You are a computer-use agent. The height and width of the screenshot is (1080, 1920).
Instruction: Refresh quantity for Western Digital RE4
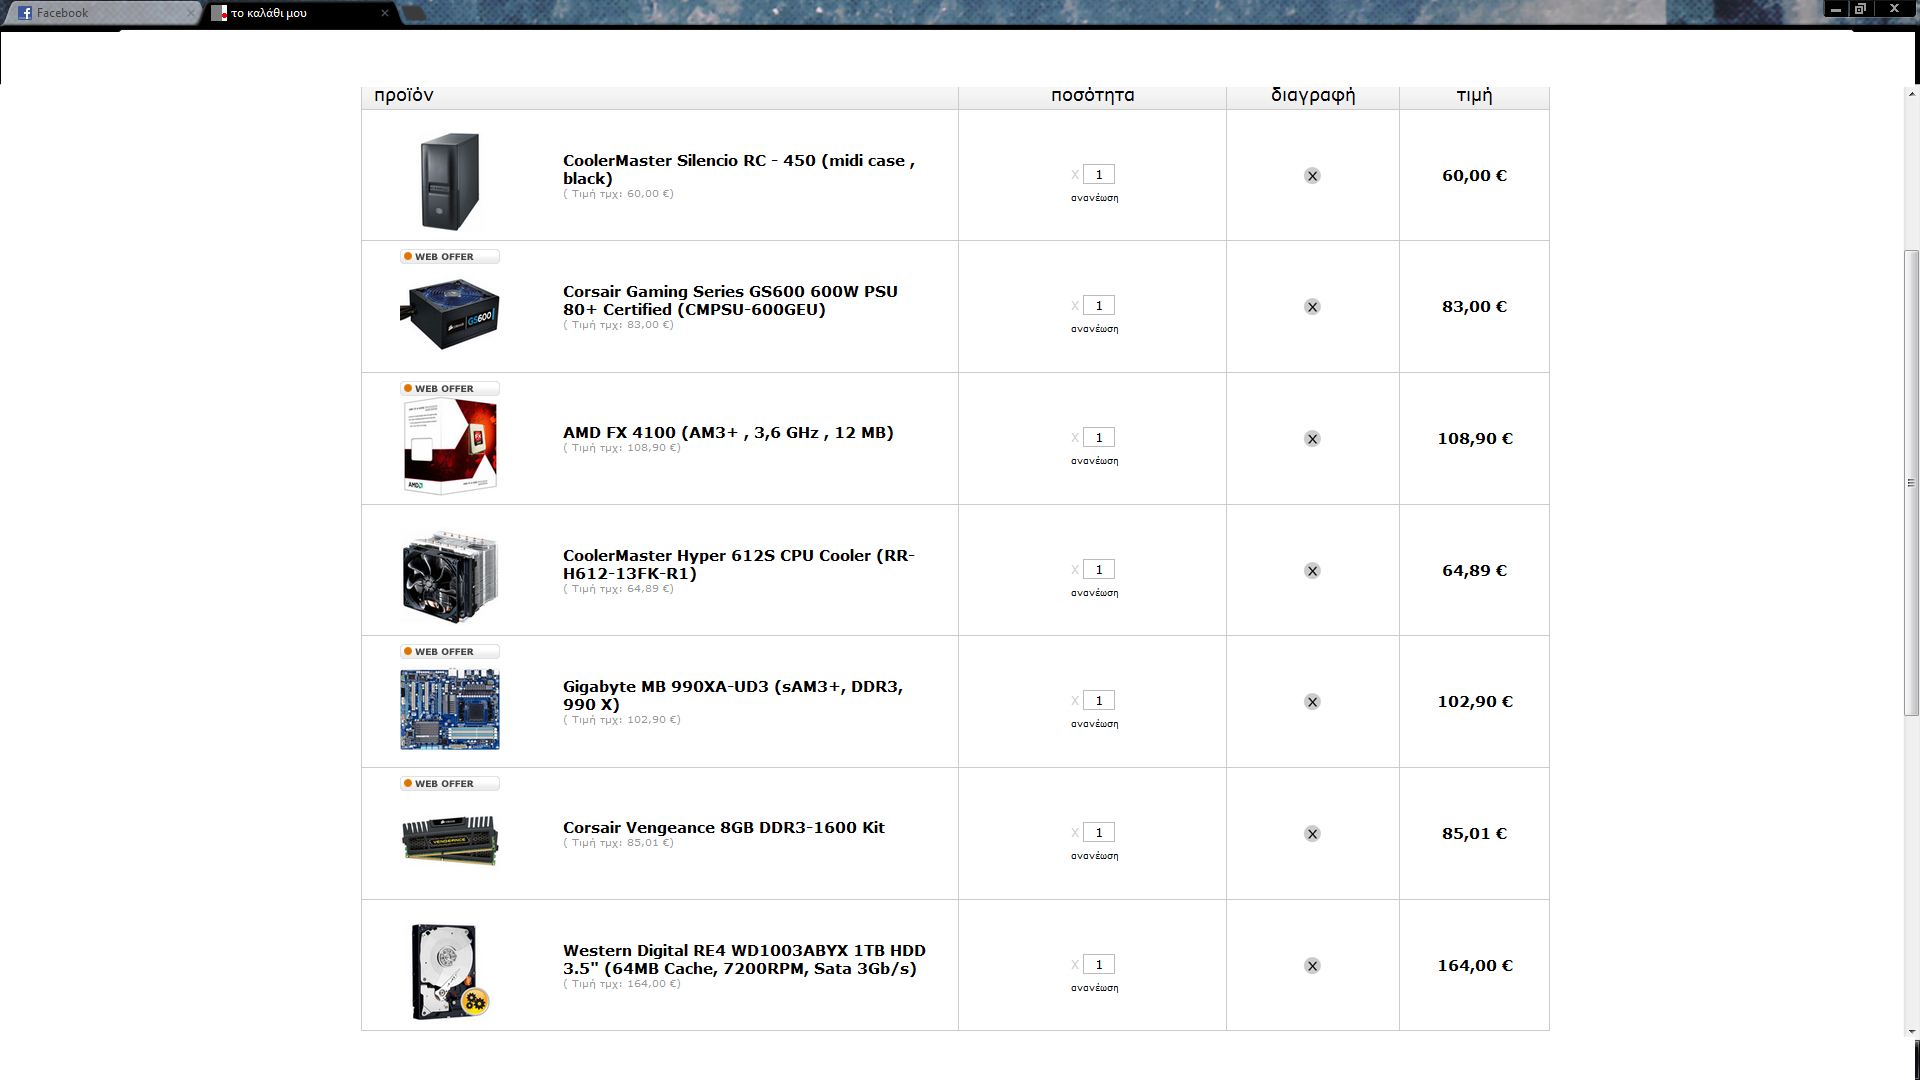[x=1095, y=988]
